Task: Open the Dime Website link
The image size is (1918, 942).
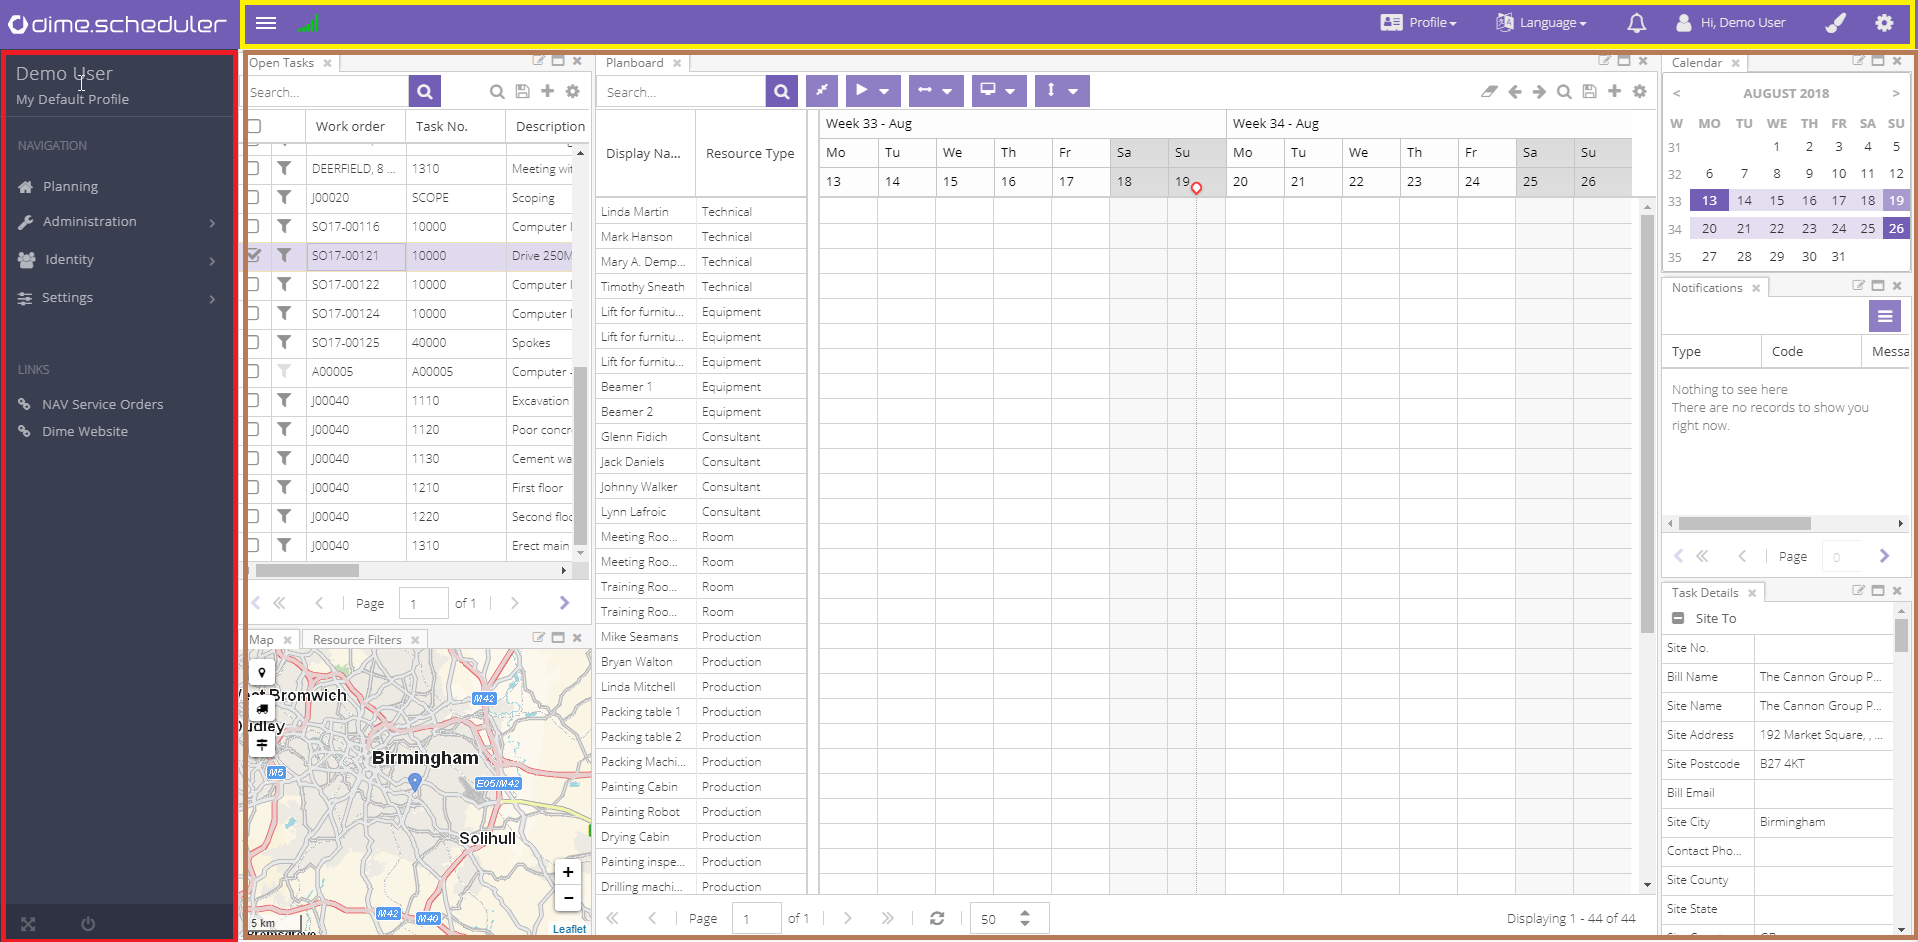Action: point(85,432)
